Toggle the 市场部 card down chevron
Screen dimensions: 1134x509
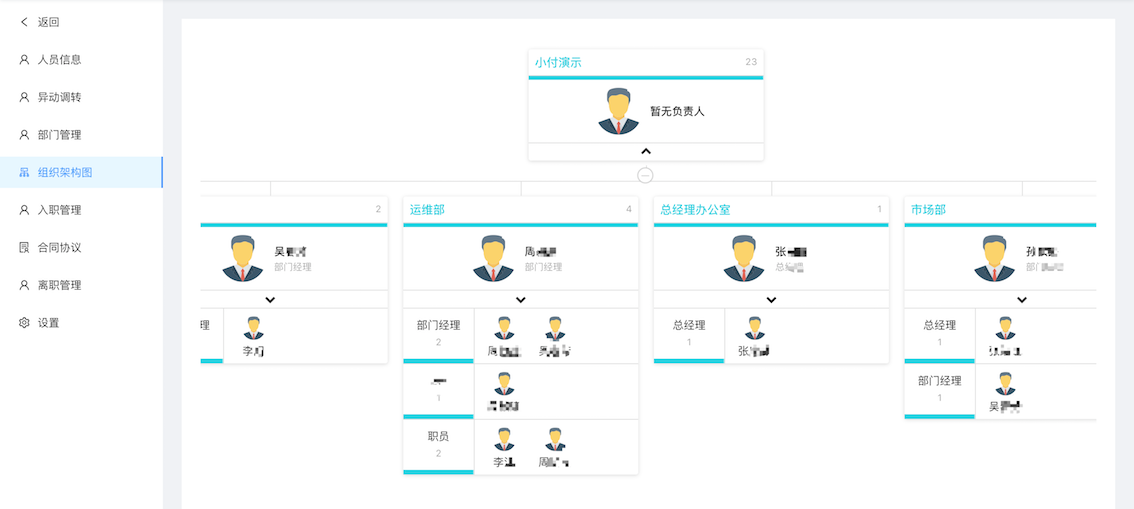coord(1022,300)
